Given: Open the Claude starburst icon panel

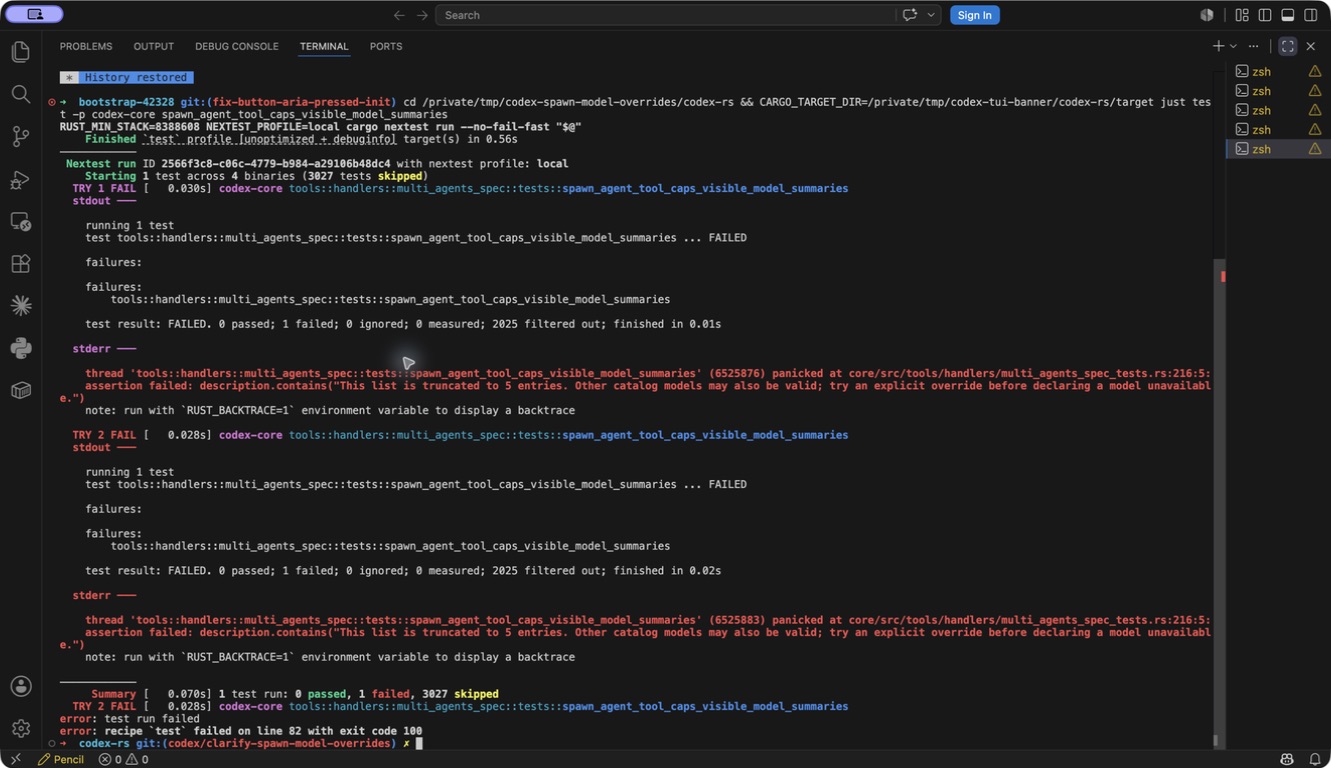Looking at the screenshot, I should (20, 306).
